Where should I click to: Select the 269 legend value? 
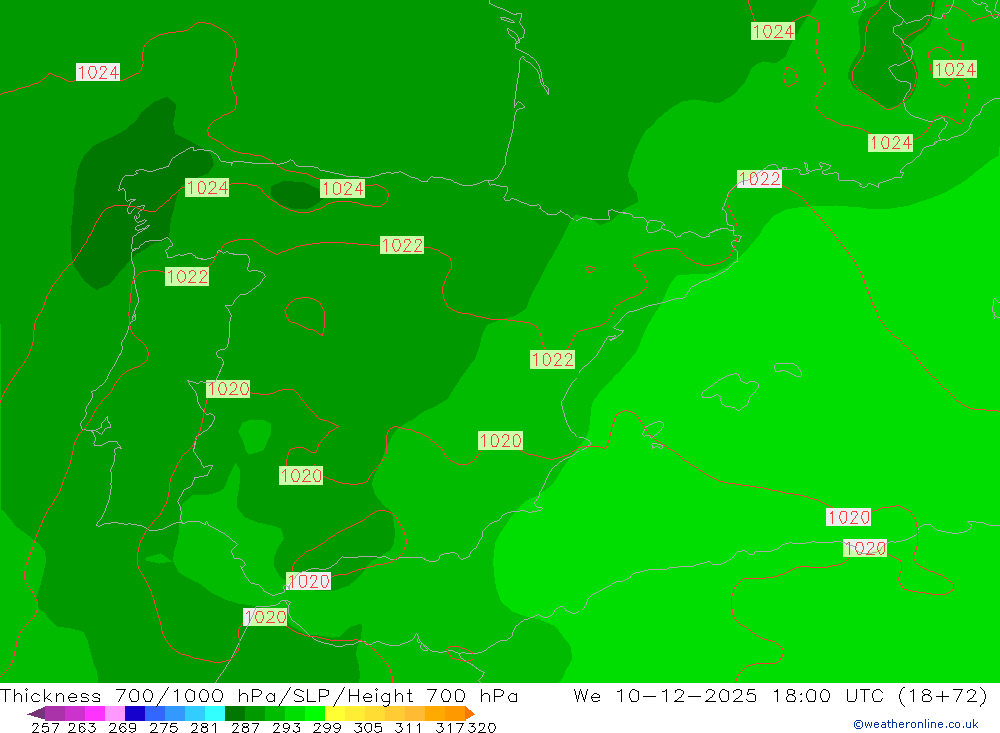pos(122,727)
